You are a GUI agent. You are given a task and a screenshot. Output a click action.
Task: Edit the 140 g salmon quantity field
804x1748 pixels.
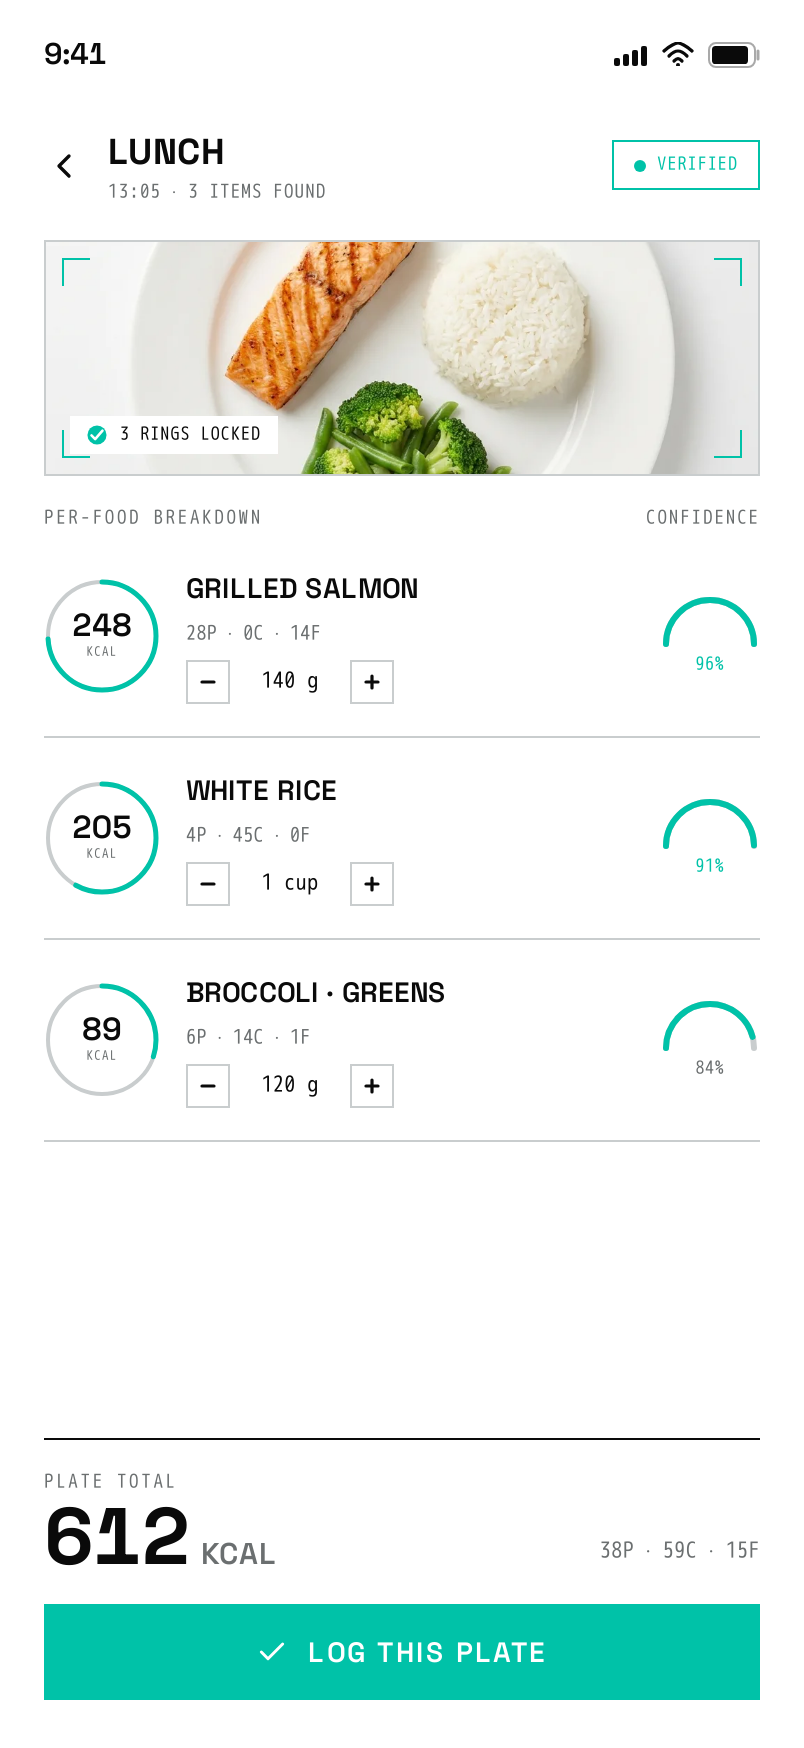[290, 682]
